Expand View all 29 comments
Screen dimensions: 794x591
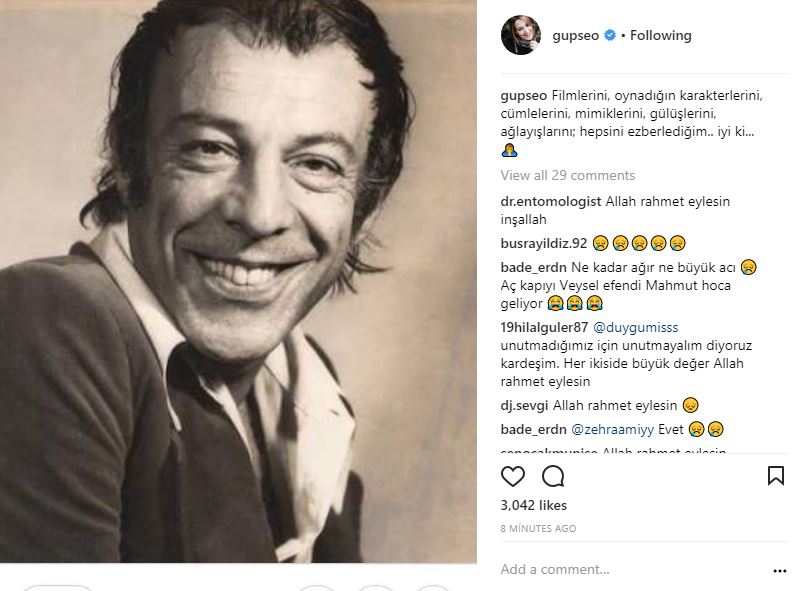(x=567, y=175)
